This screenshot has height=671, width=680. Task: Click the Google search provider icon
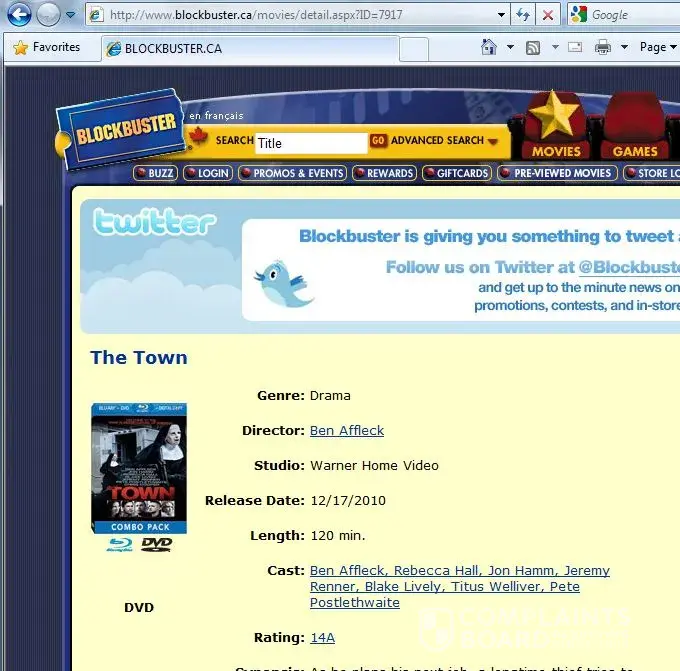579,14
